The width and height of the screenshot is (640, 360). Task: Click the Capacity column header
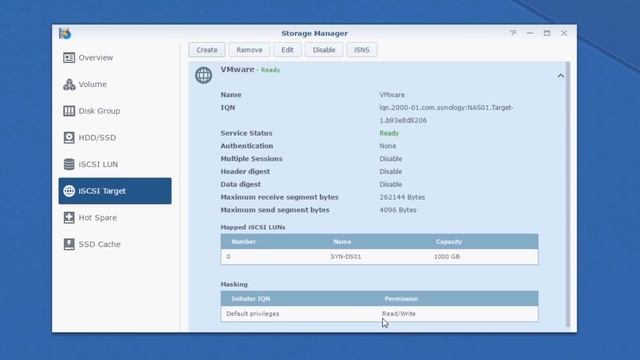tap(449, 242)
